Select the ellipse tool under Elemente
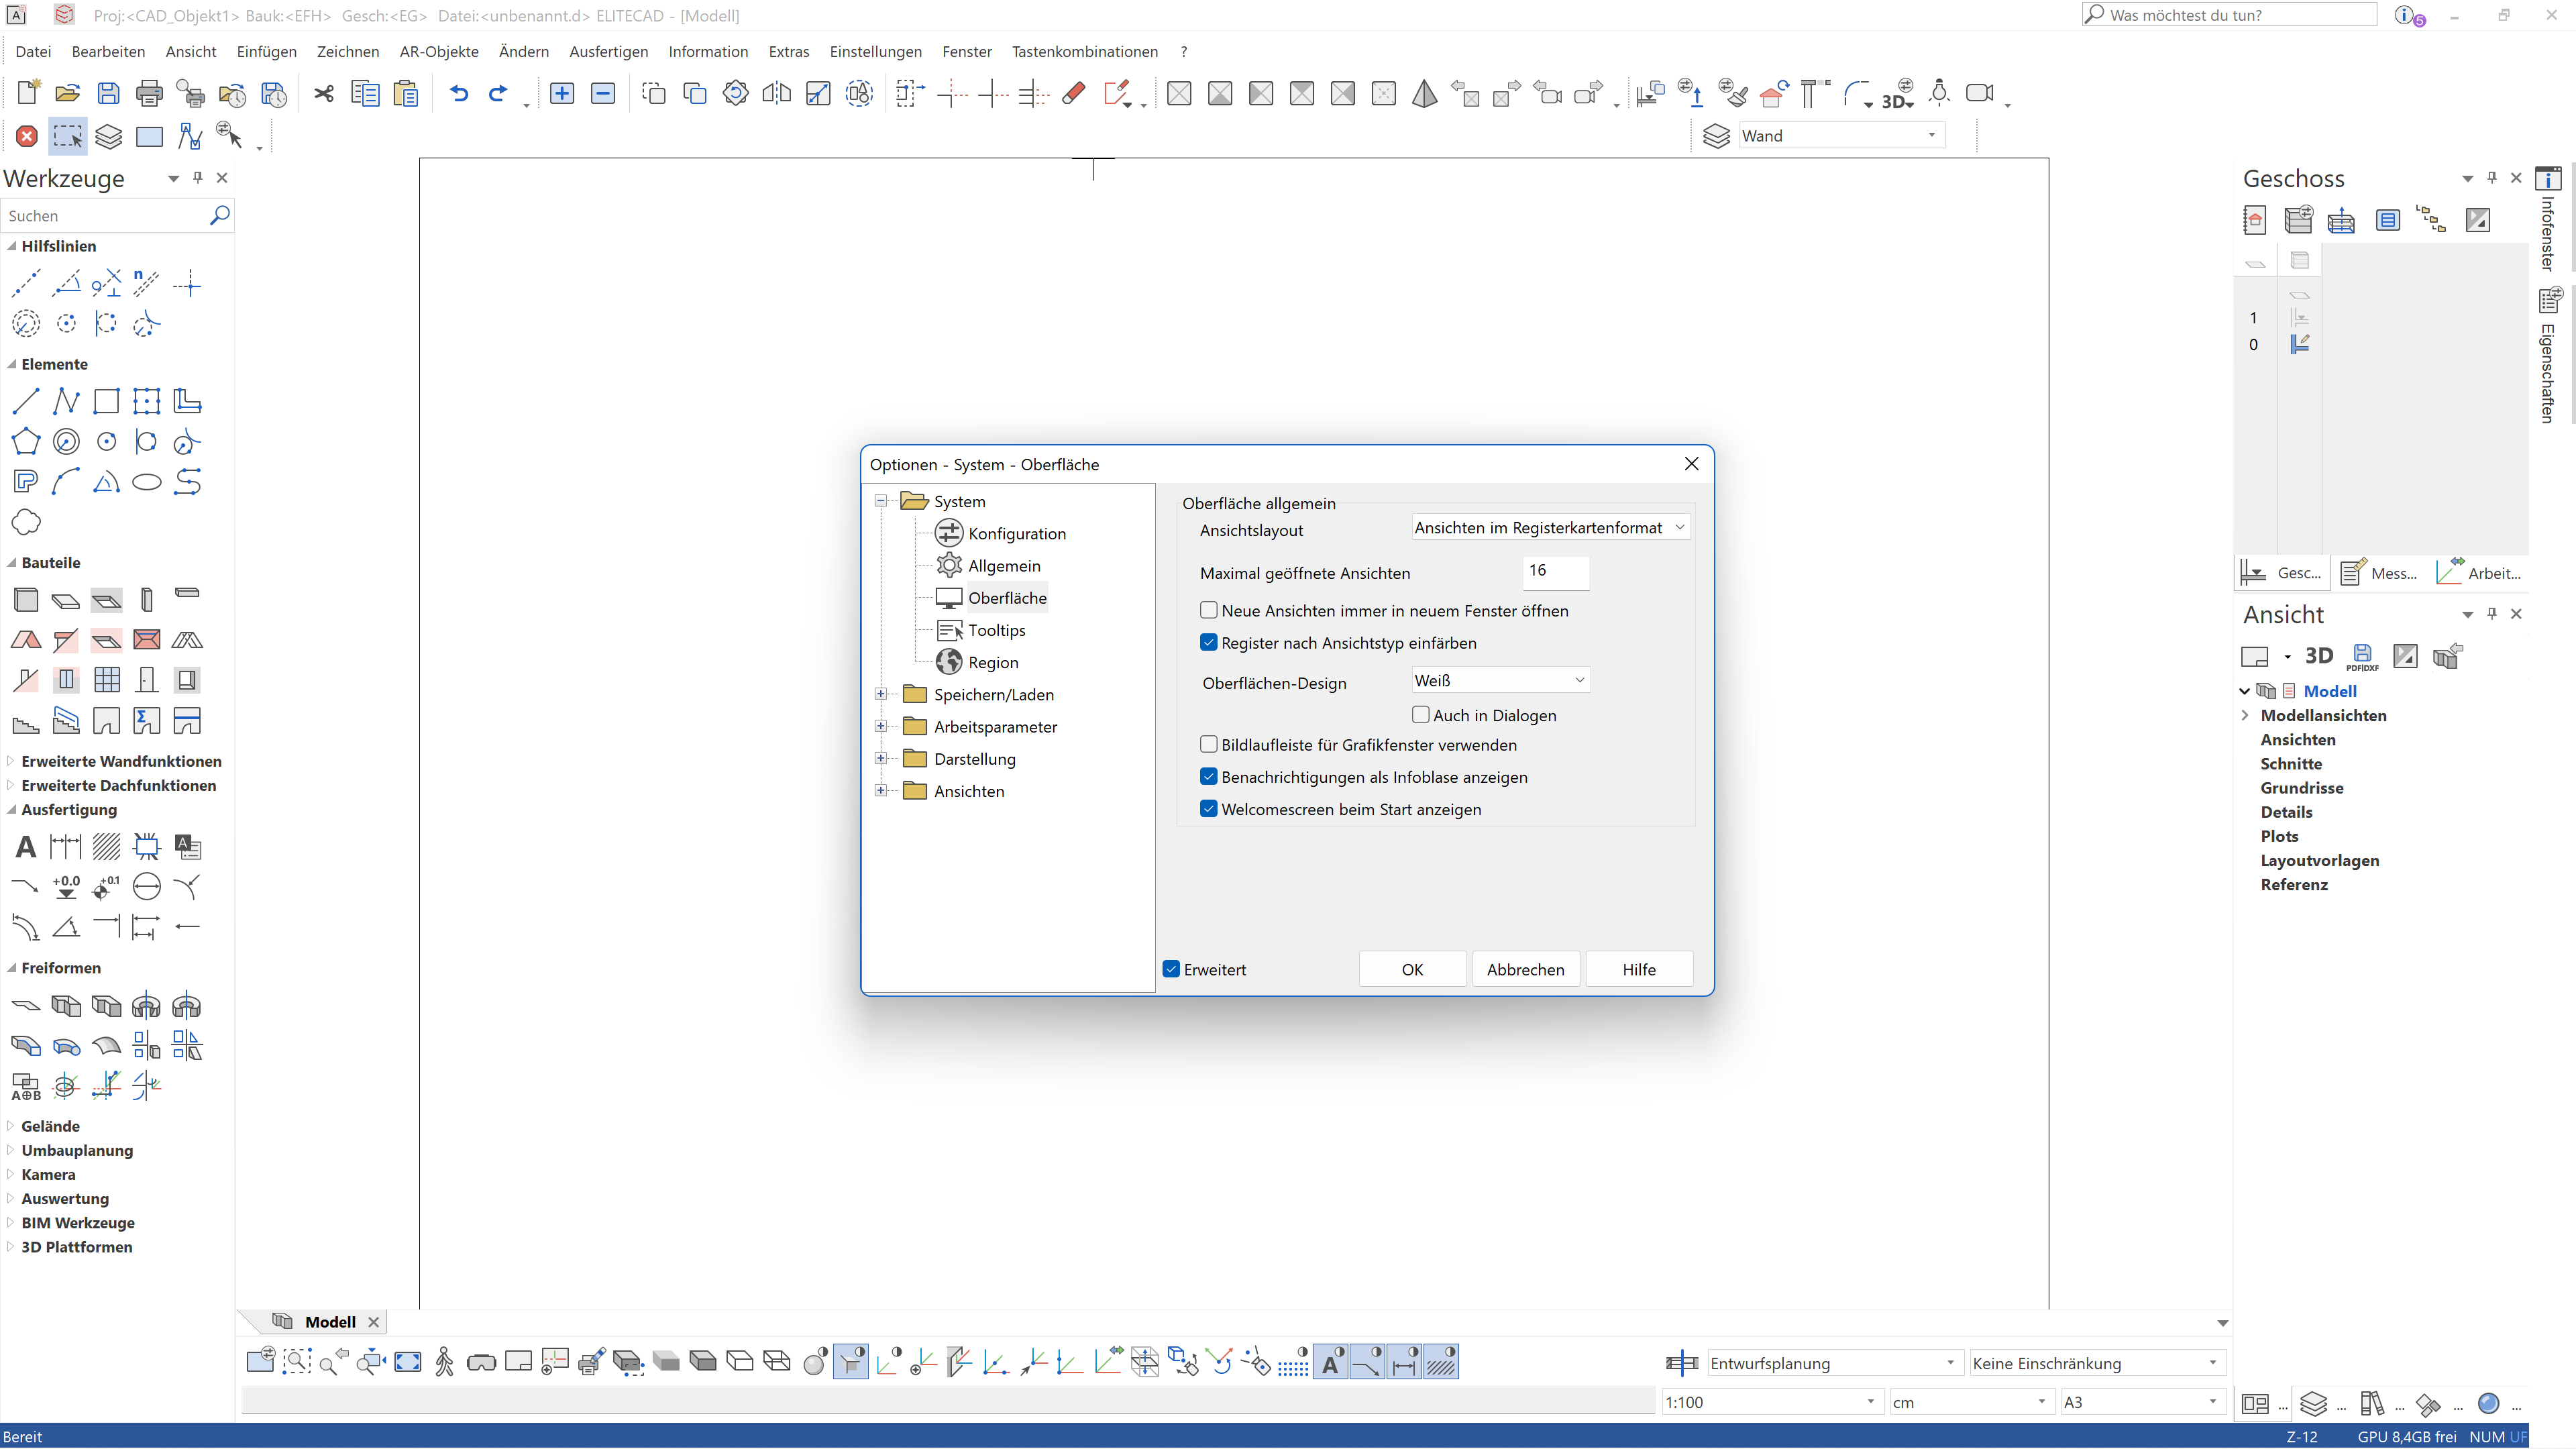This screenshot has width=2576, height=1449. tap(147, 482)
